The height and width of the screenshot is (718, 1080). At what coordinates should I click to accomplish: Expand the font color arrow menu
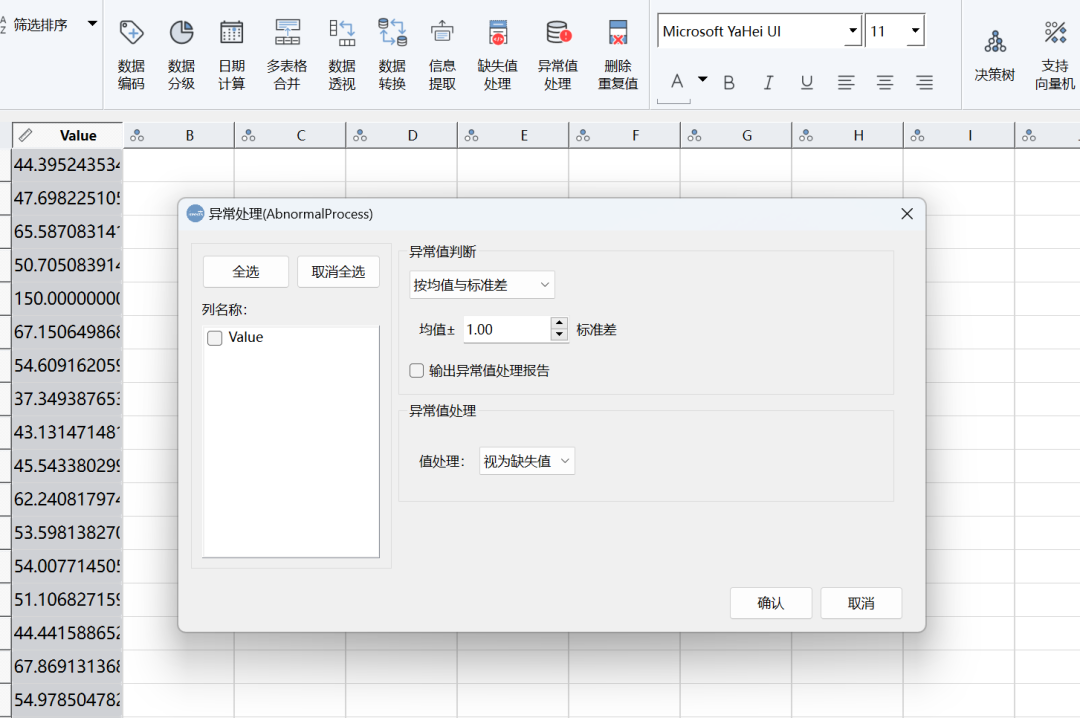[703, 80]
